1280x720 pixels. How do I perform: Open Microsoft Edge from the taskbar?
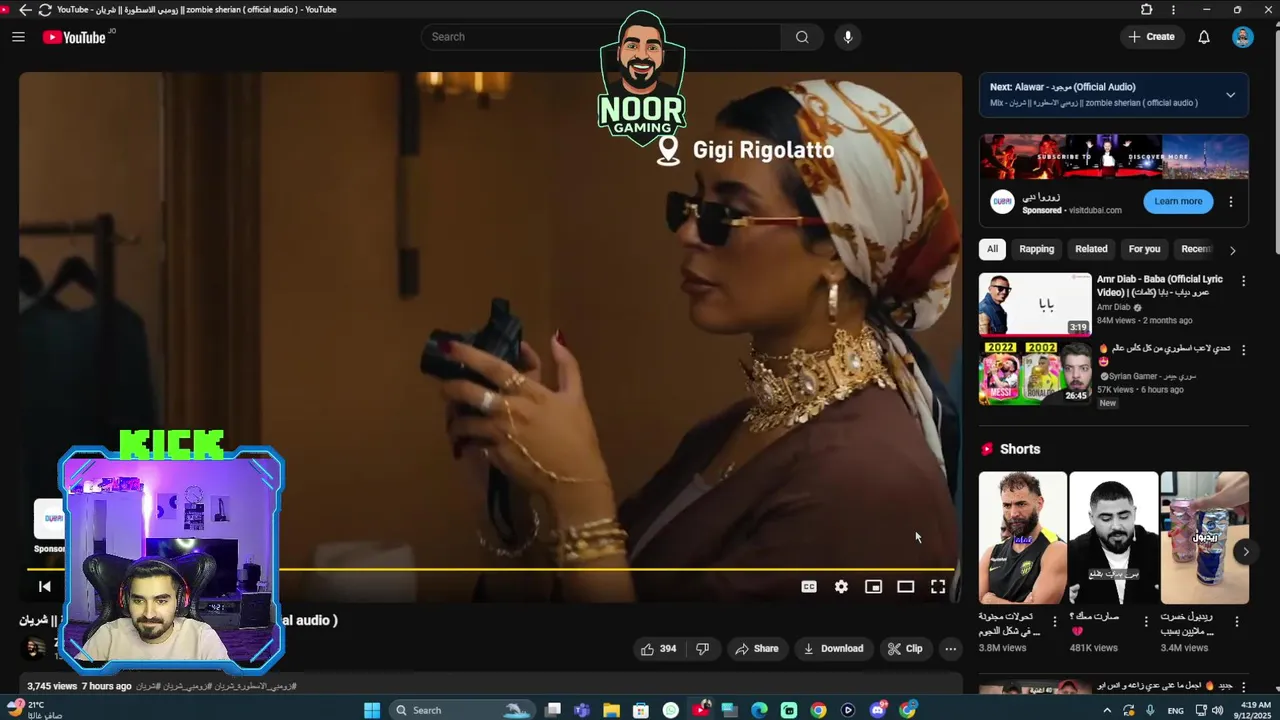pyautogui.click(x=759, y=710)
